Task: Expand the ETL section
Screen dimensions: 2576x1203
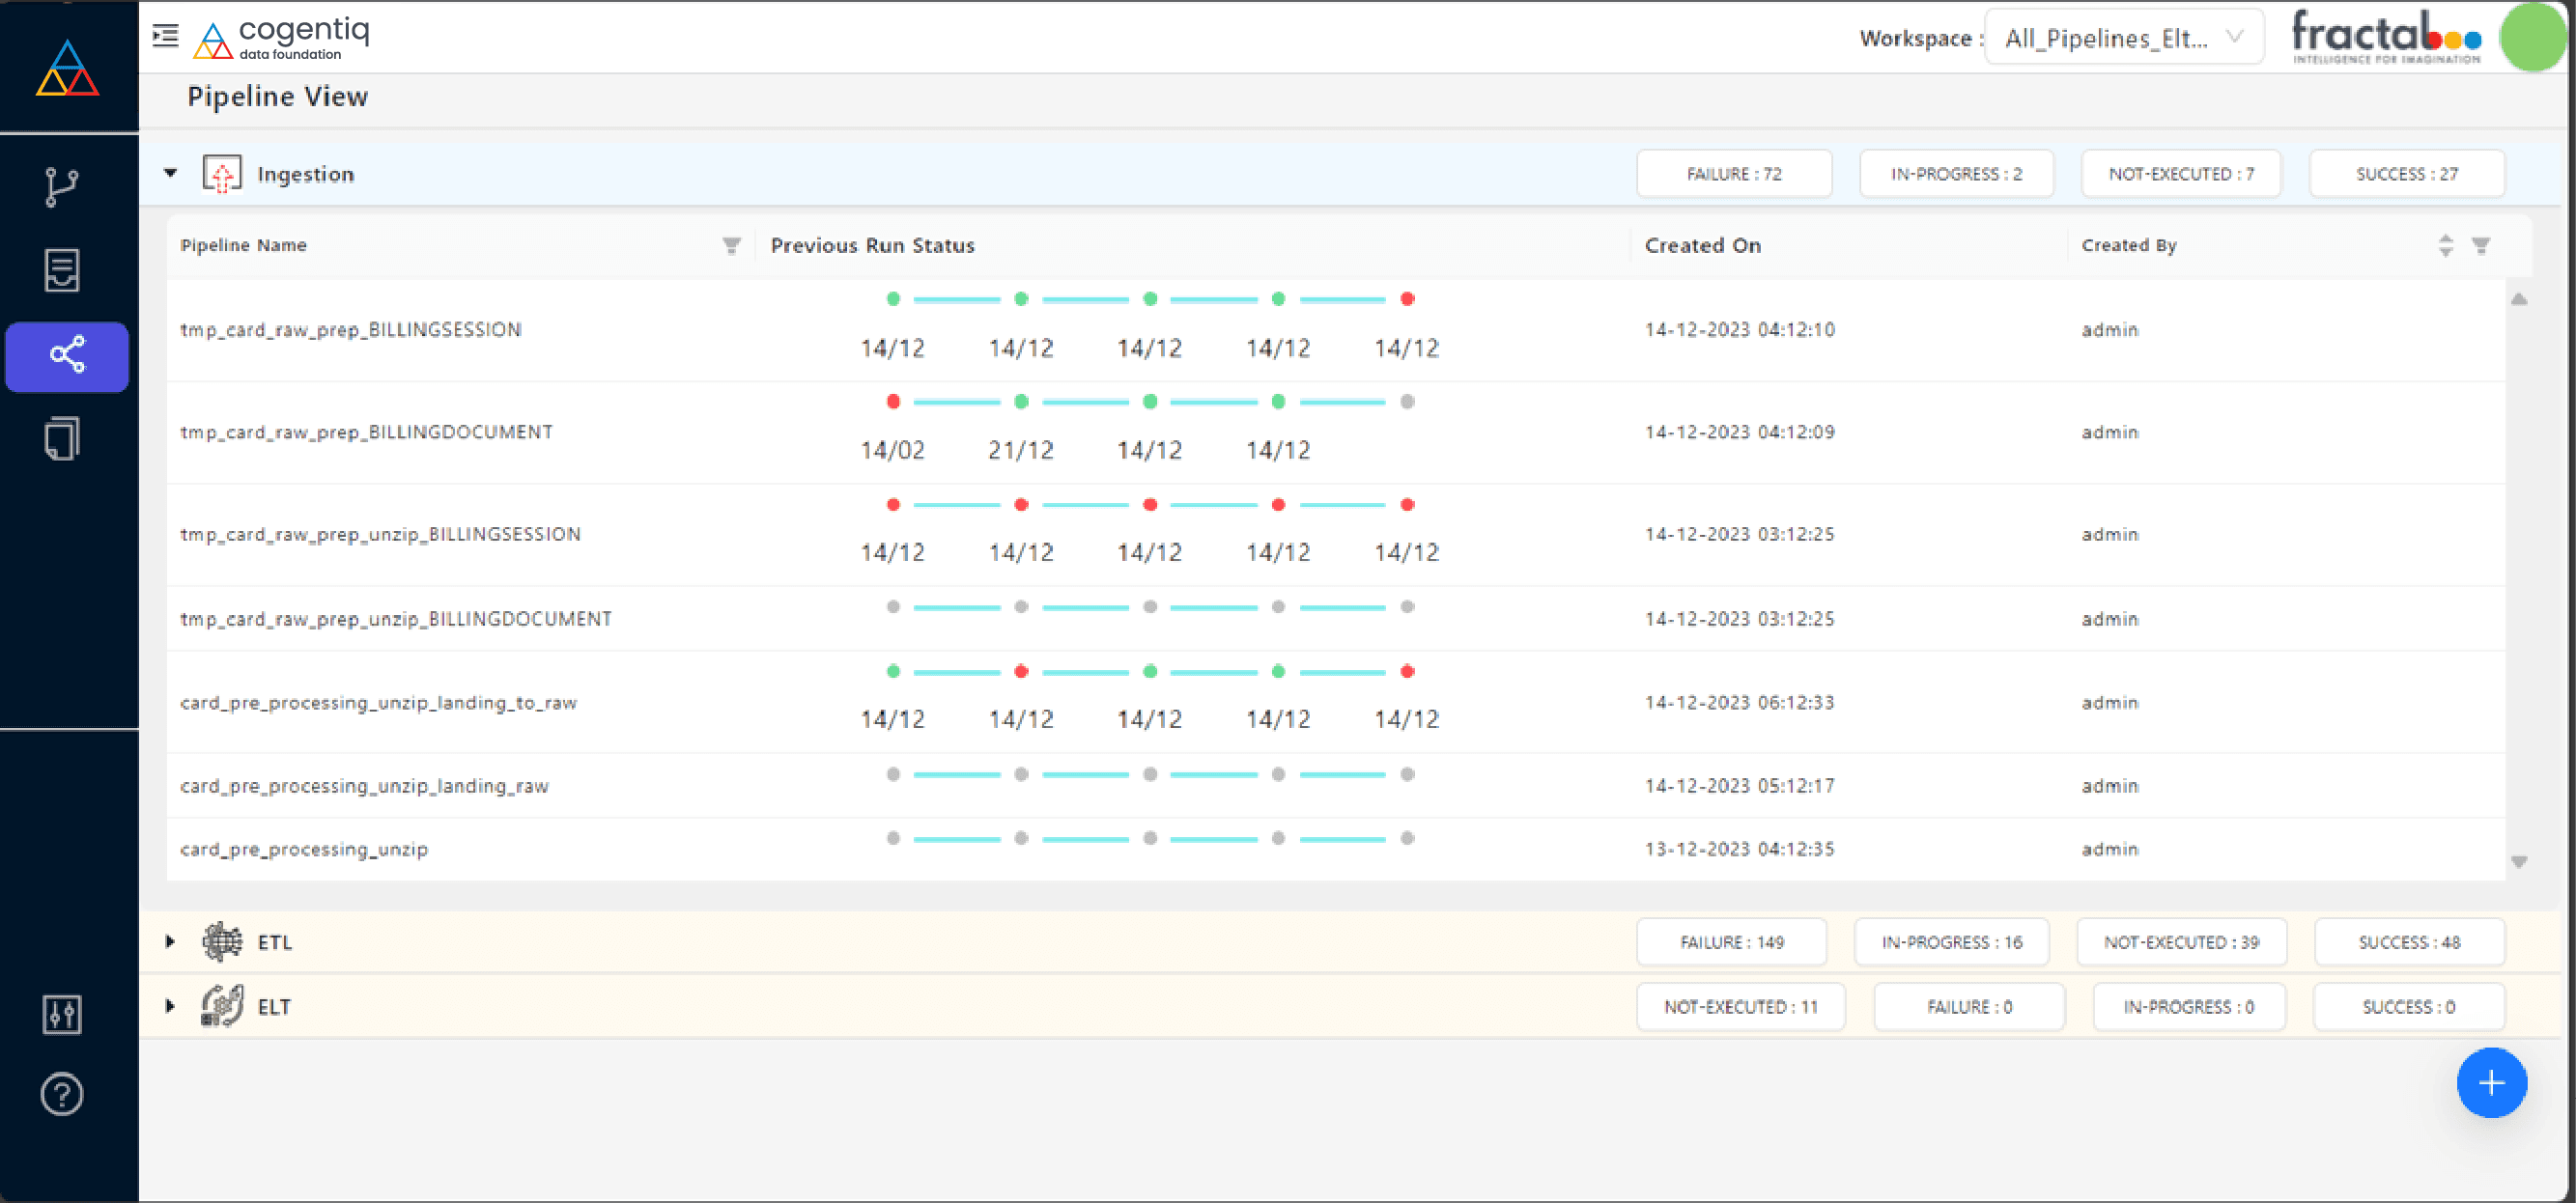Action: click(x=171, y=941)
